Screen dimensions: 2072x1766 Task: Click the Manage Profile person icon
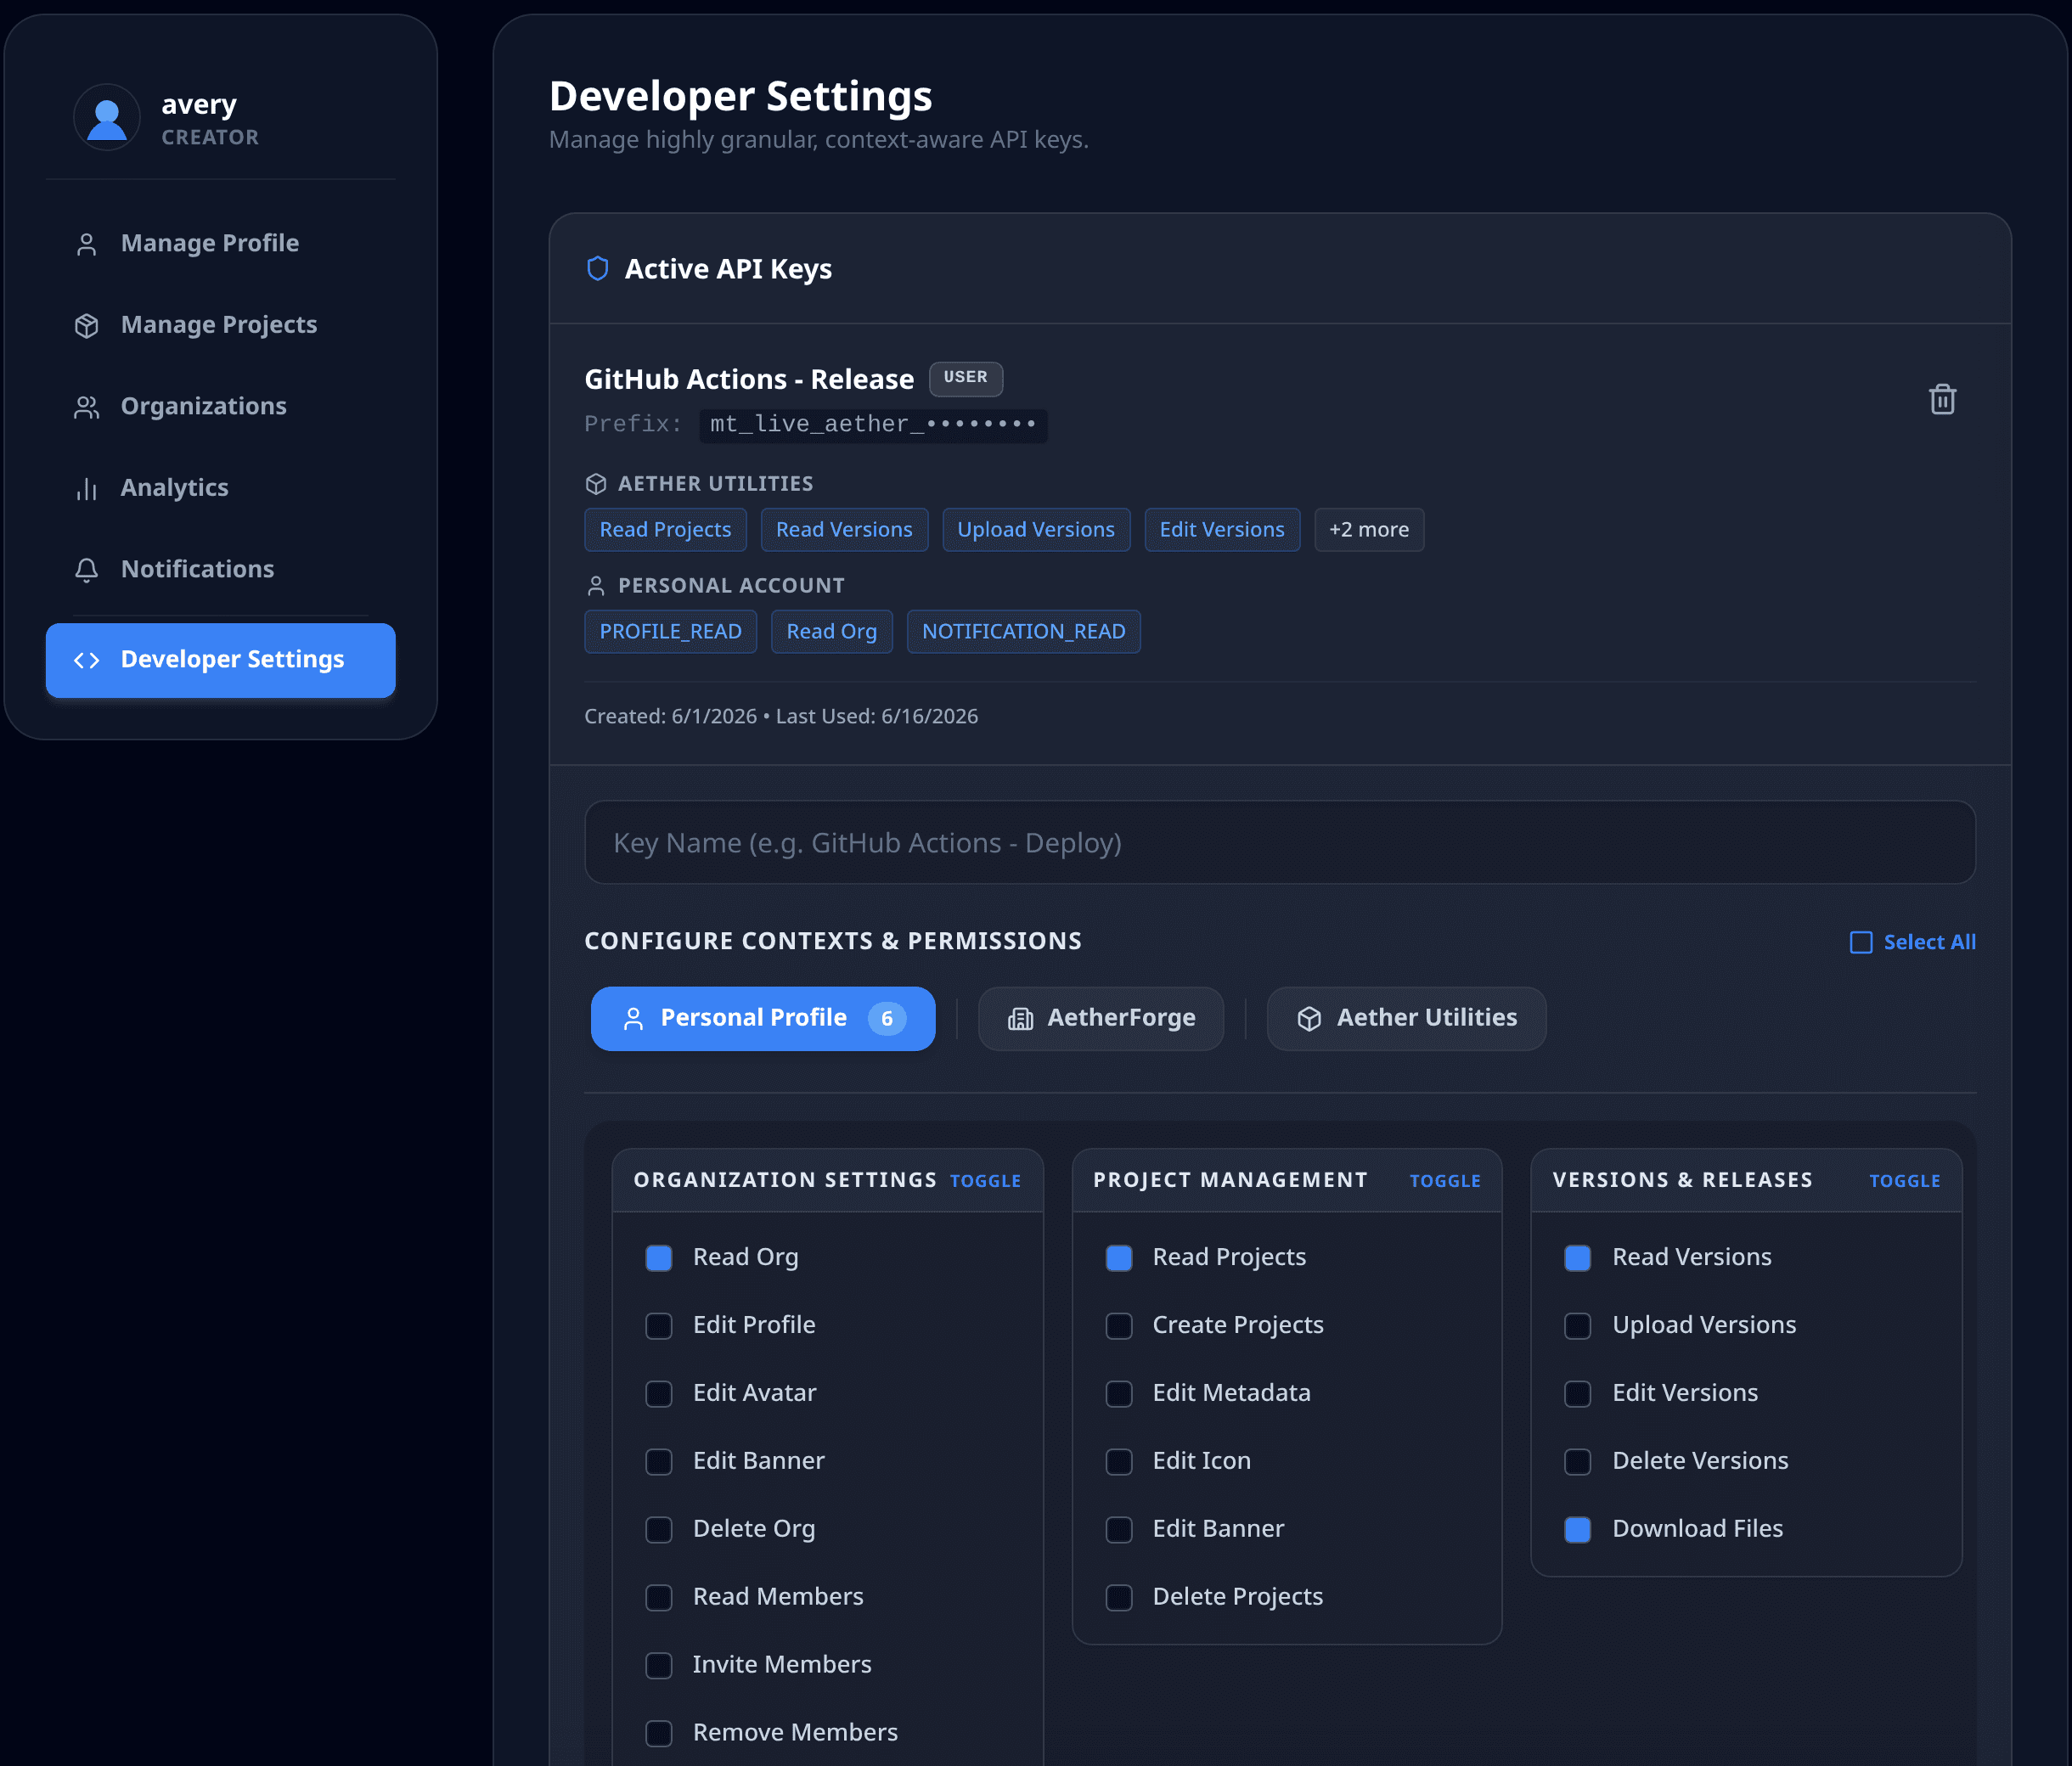click(x=87, y=244)
